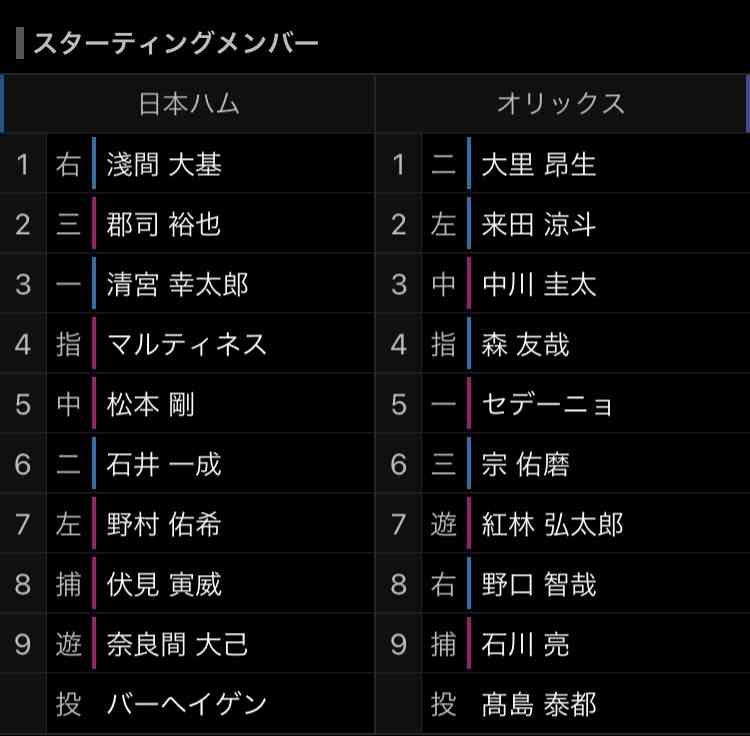
Task: Open 野村 佑希 player page
Action: point(164,525)
